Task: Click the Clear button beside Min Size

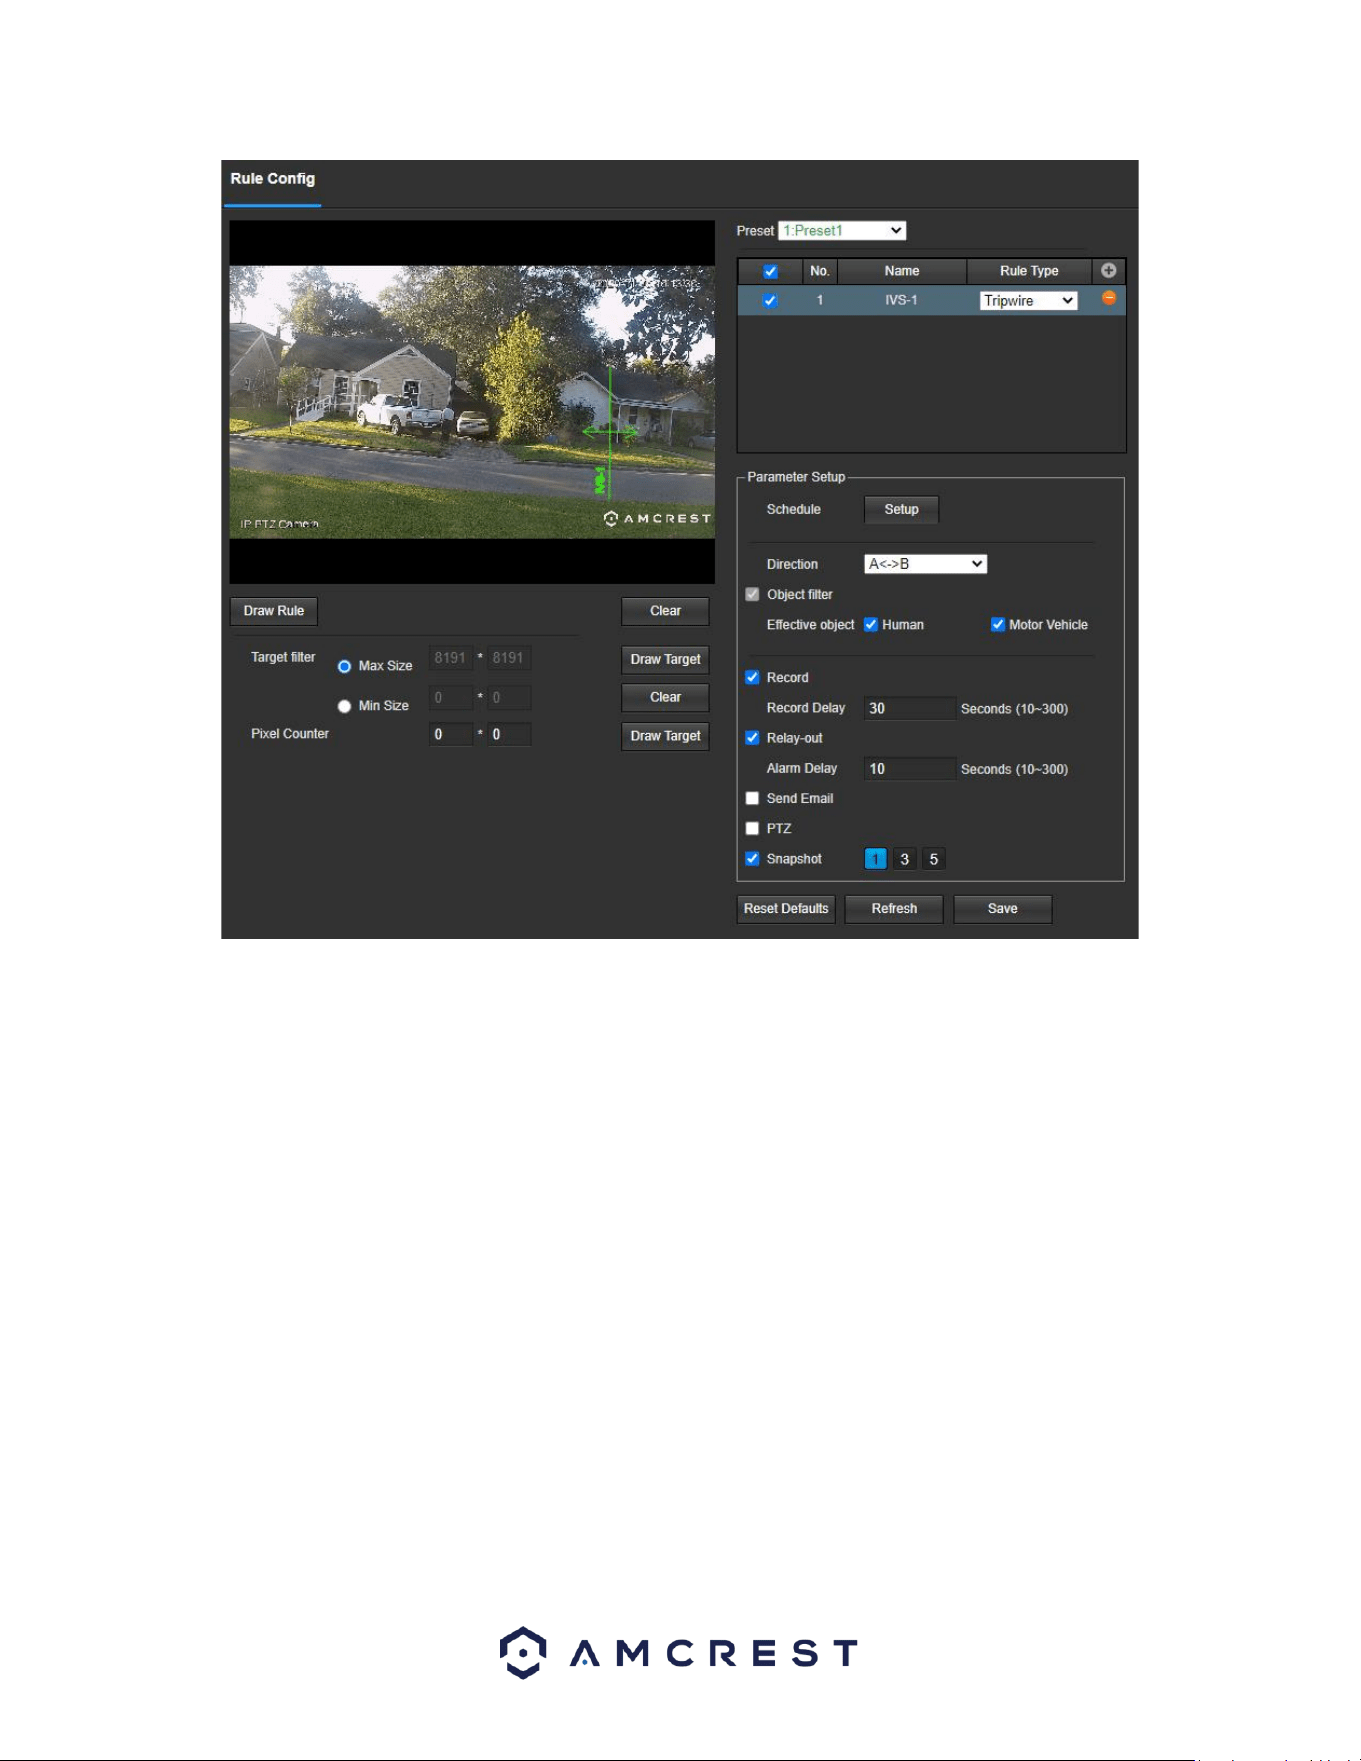Action: 665,697
